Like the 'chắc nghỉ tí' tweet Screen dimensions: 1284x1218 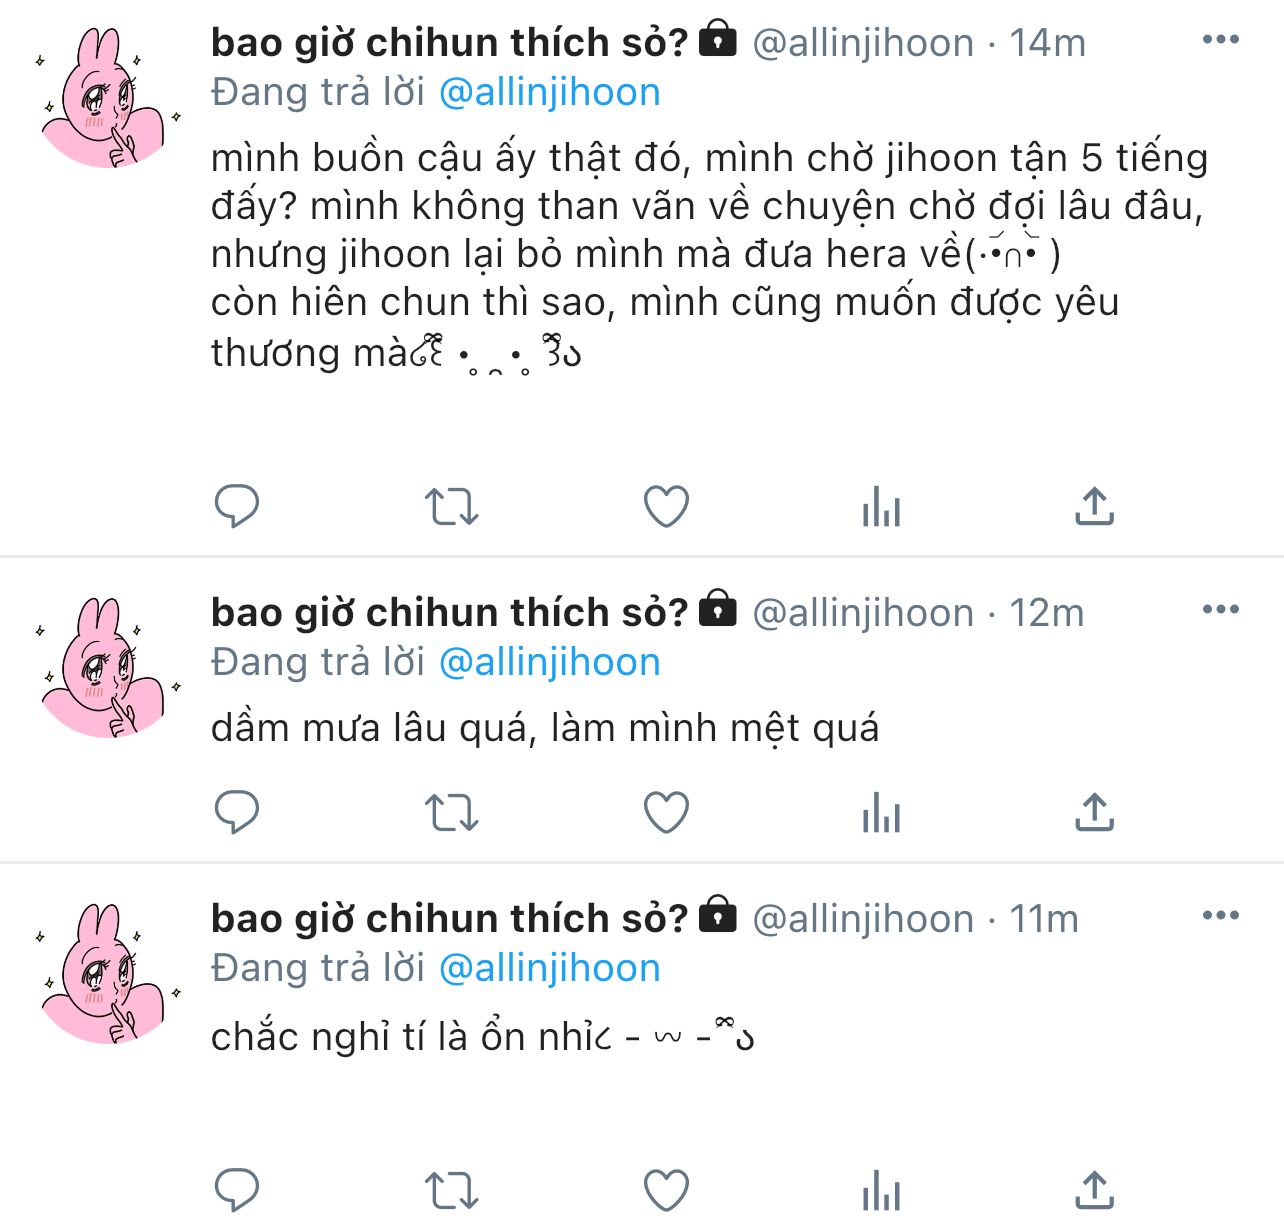click(666, 1191)
